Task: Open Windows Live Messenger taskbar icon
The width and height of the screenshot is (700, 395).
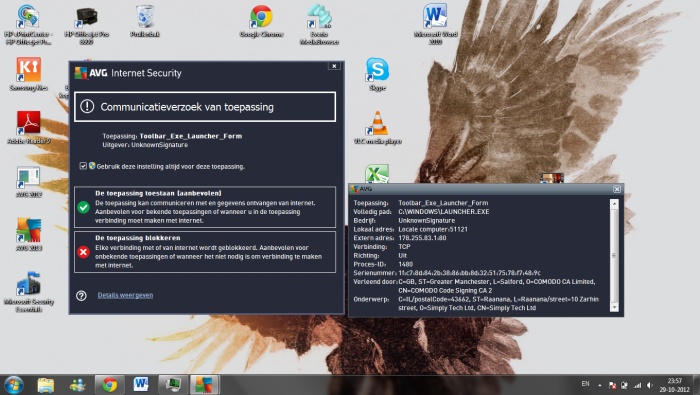Action: tap(78, 385)
